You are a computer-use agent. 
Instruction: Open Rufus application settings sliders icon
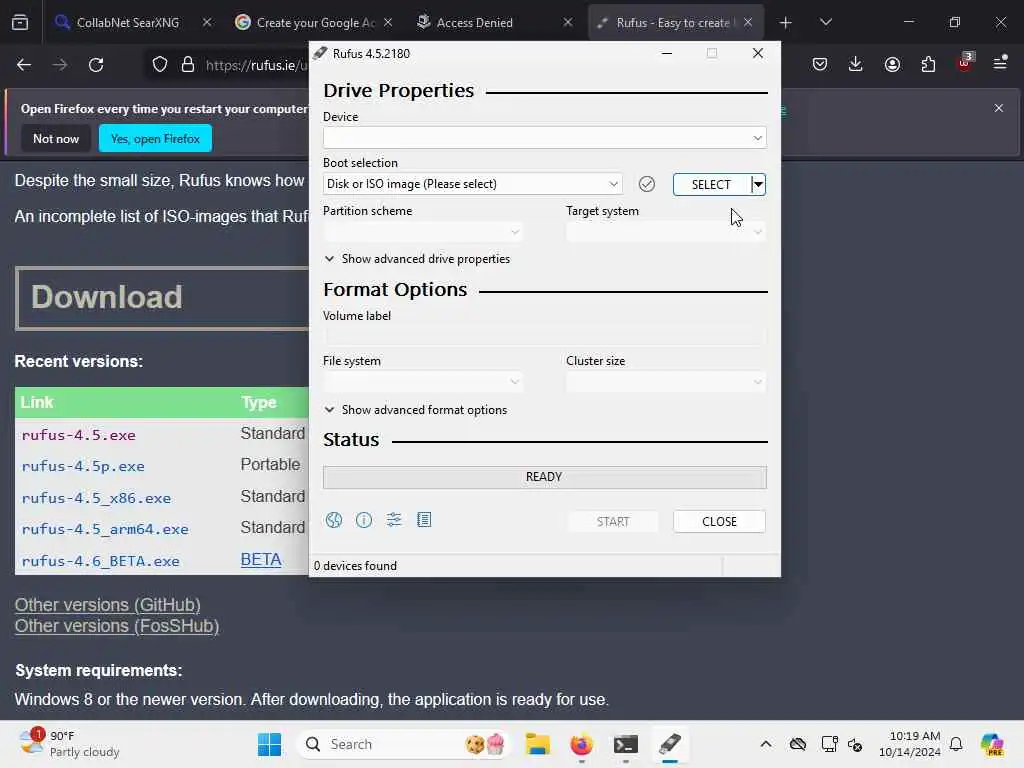(394, 520)
